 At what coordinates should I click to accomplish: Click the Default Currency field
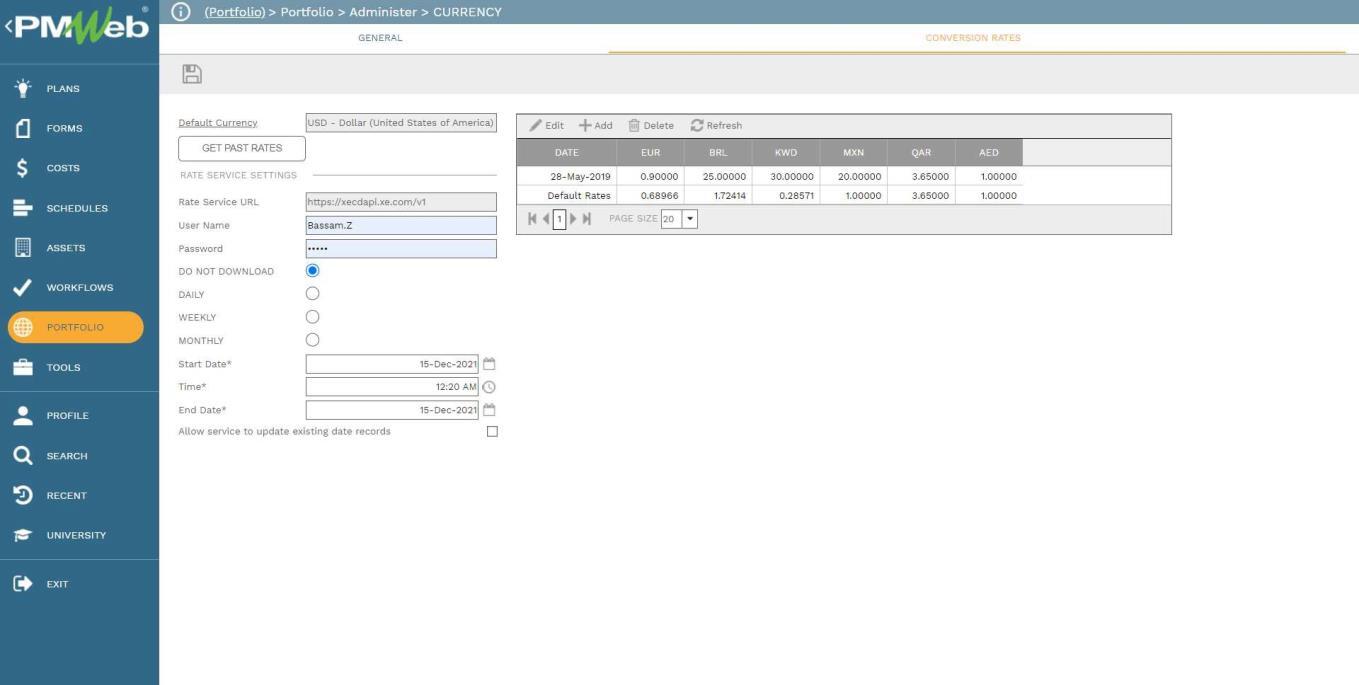point(401,123)
